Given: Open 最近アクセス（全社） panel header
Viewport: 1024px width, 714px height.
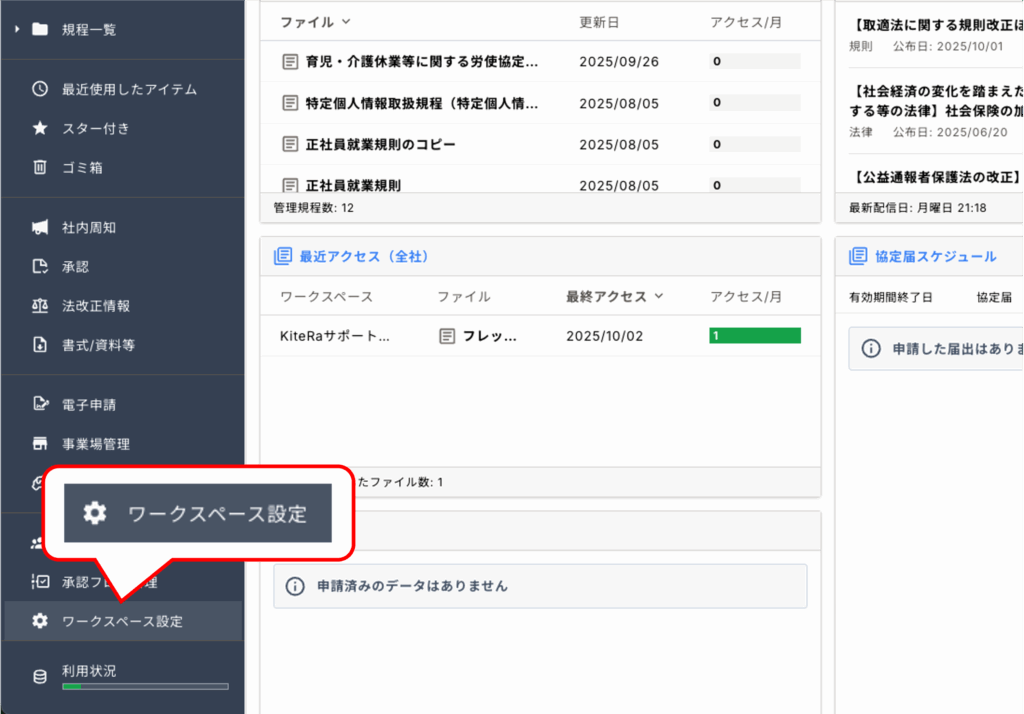Looking at the screenshot, I should pos(363,256).
